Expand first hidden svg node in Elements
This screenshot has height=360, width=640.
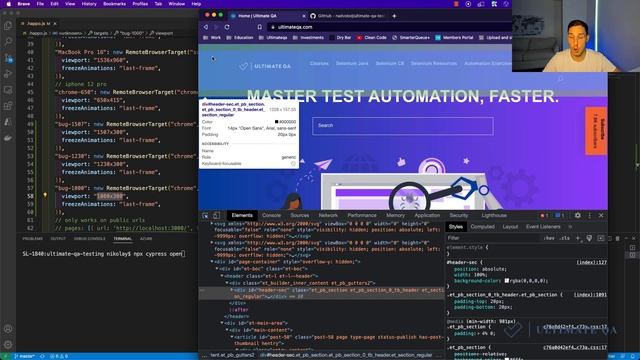point(212,224)
